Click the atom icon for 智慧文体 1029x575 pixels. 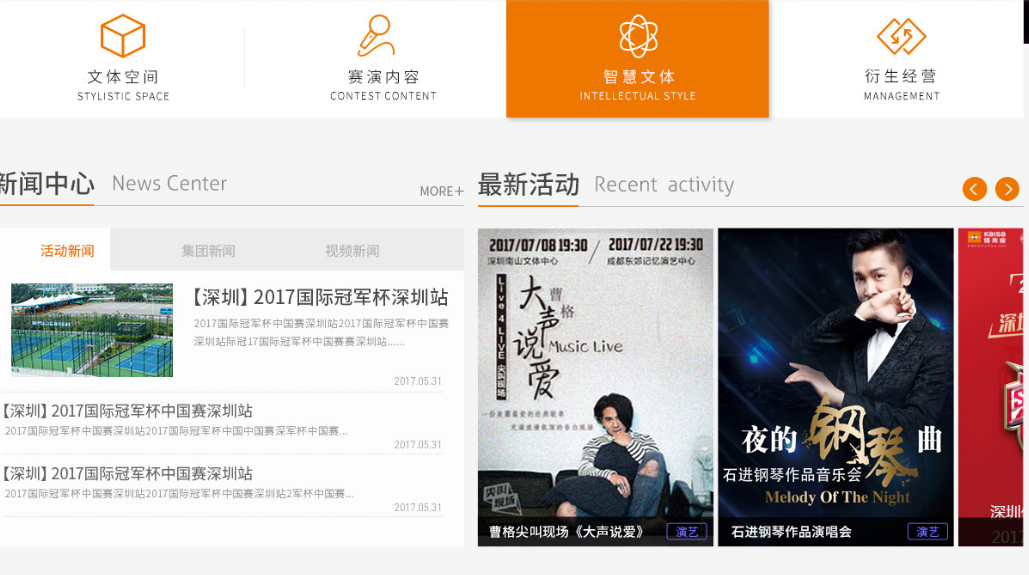638,36
